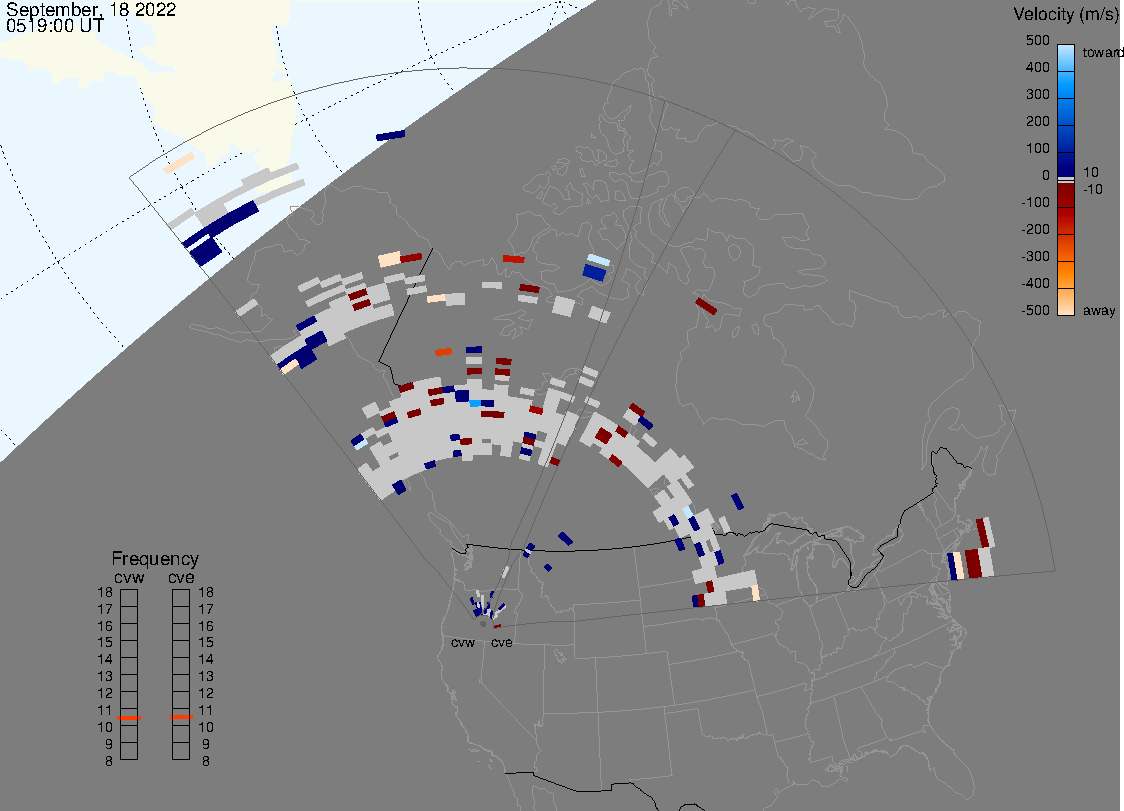1124x811 pixels.
Task: Click the "toward" label on the color bar
Action: coord(1102,52)
